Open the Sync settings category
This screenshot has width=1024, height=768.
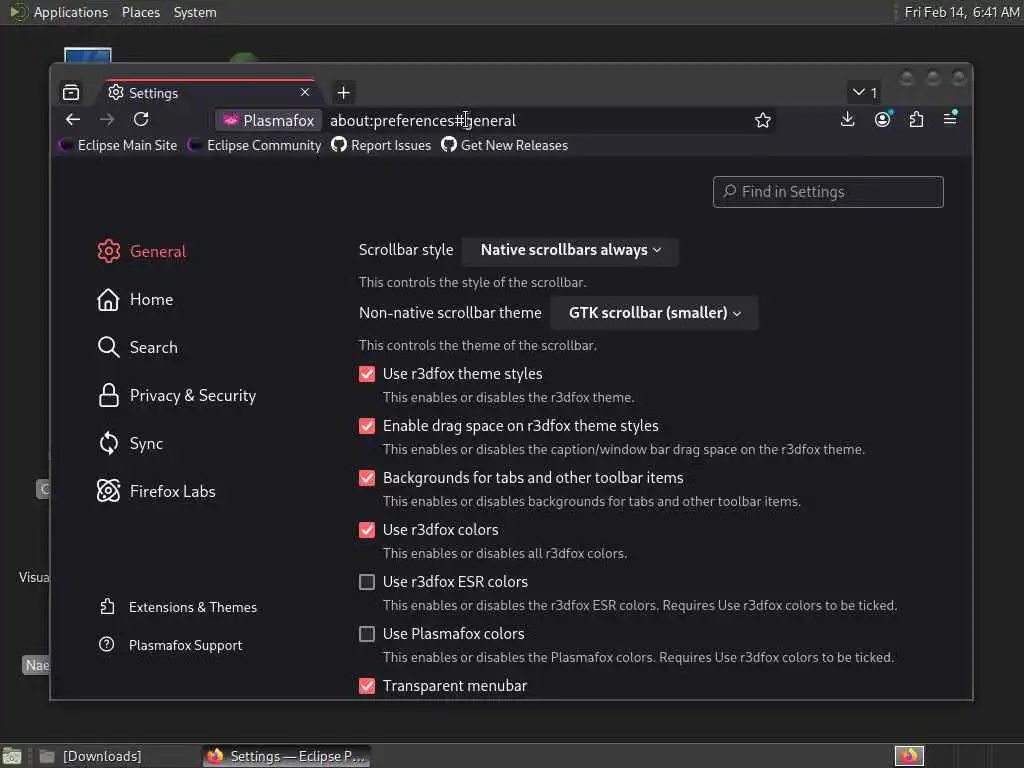pos(146,443)
